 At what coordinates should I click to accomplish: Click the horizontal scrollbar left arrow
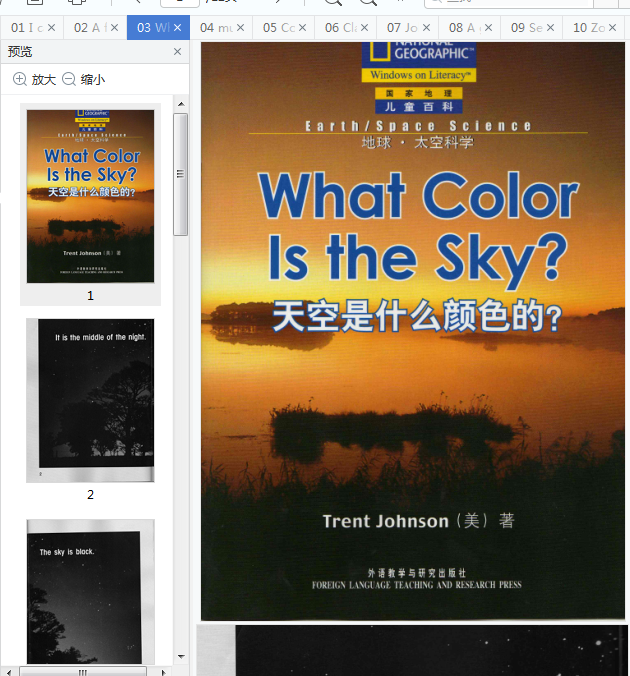(x=9, y=672)
